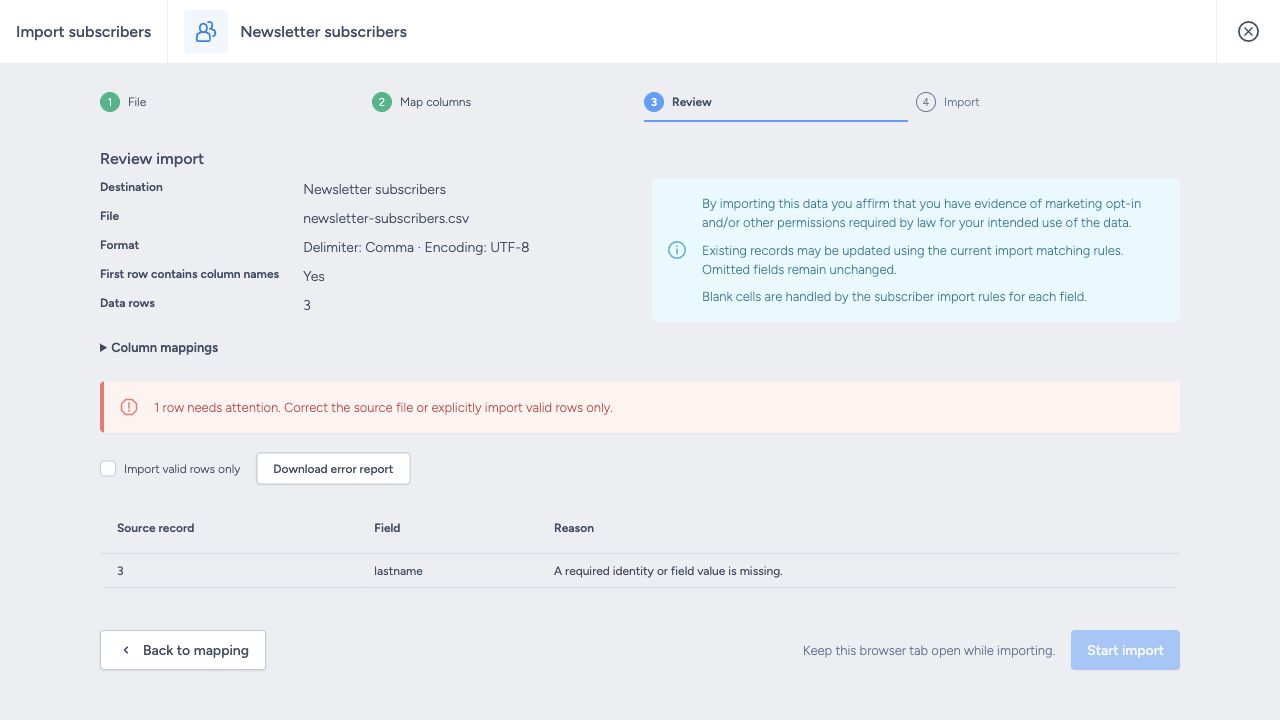Click the missing value reason text

[668, 571]
